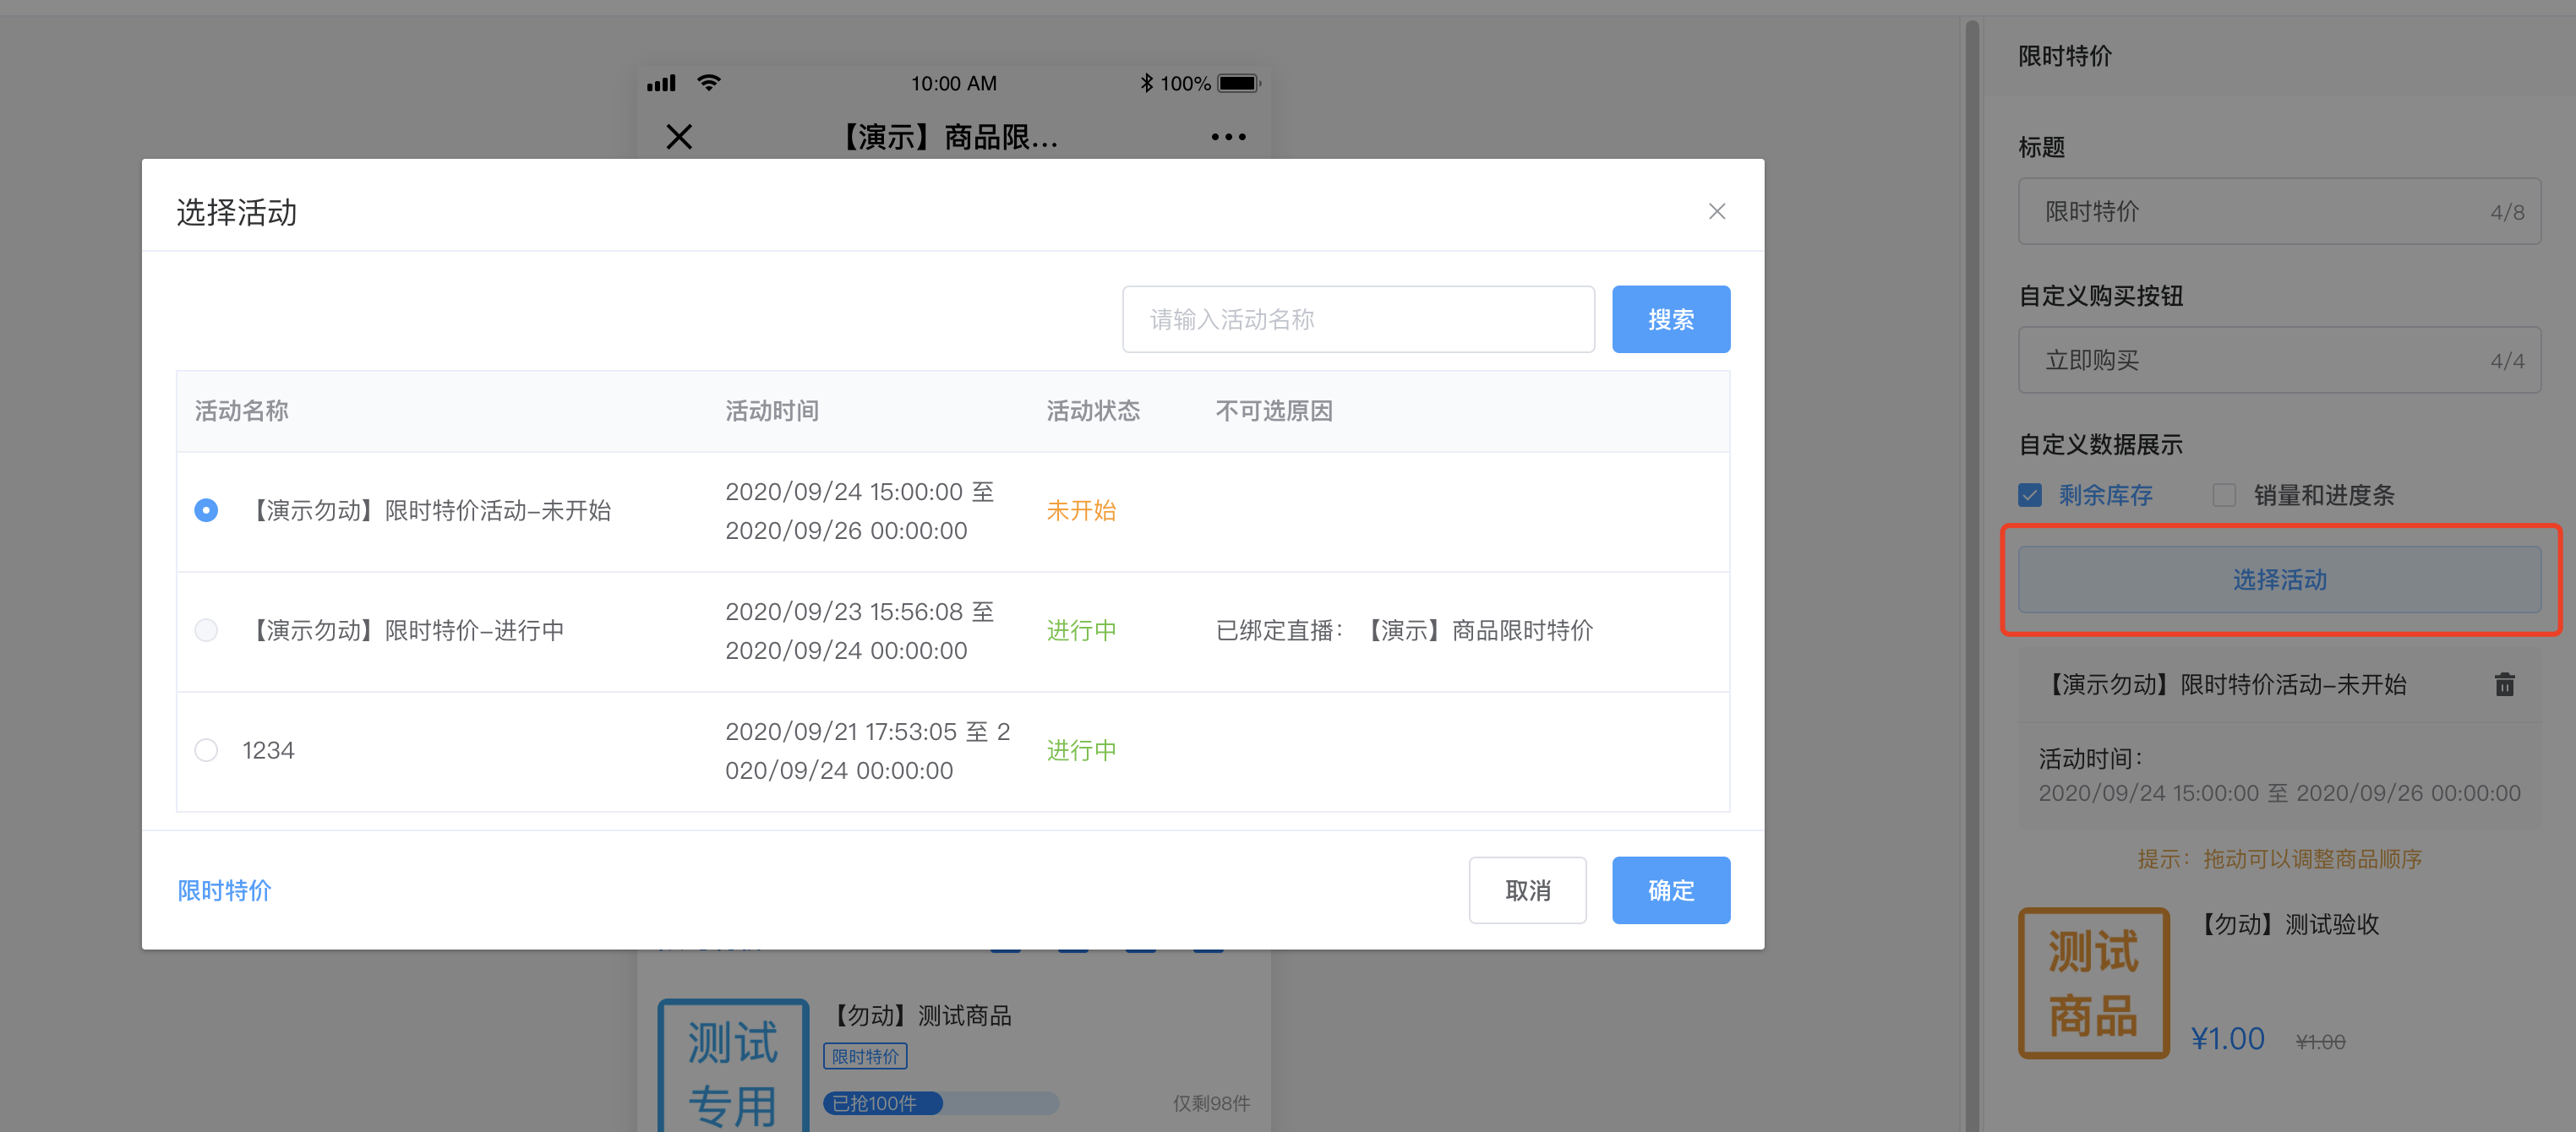The image size is (2576, 1132).
Task: Click the time 2020/09/23 15:56:08 in the second row
Action: coord(843,611)
